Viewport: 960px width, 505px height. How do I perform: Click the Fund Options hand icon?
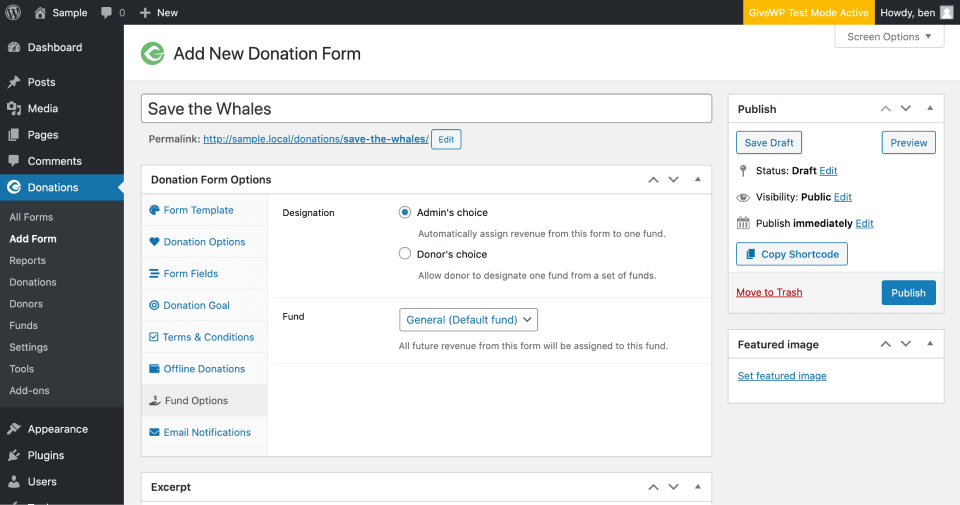155,400
